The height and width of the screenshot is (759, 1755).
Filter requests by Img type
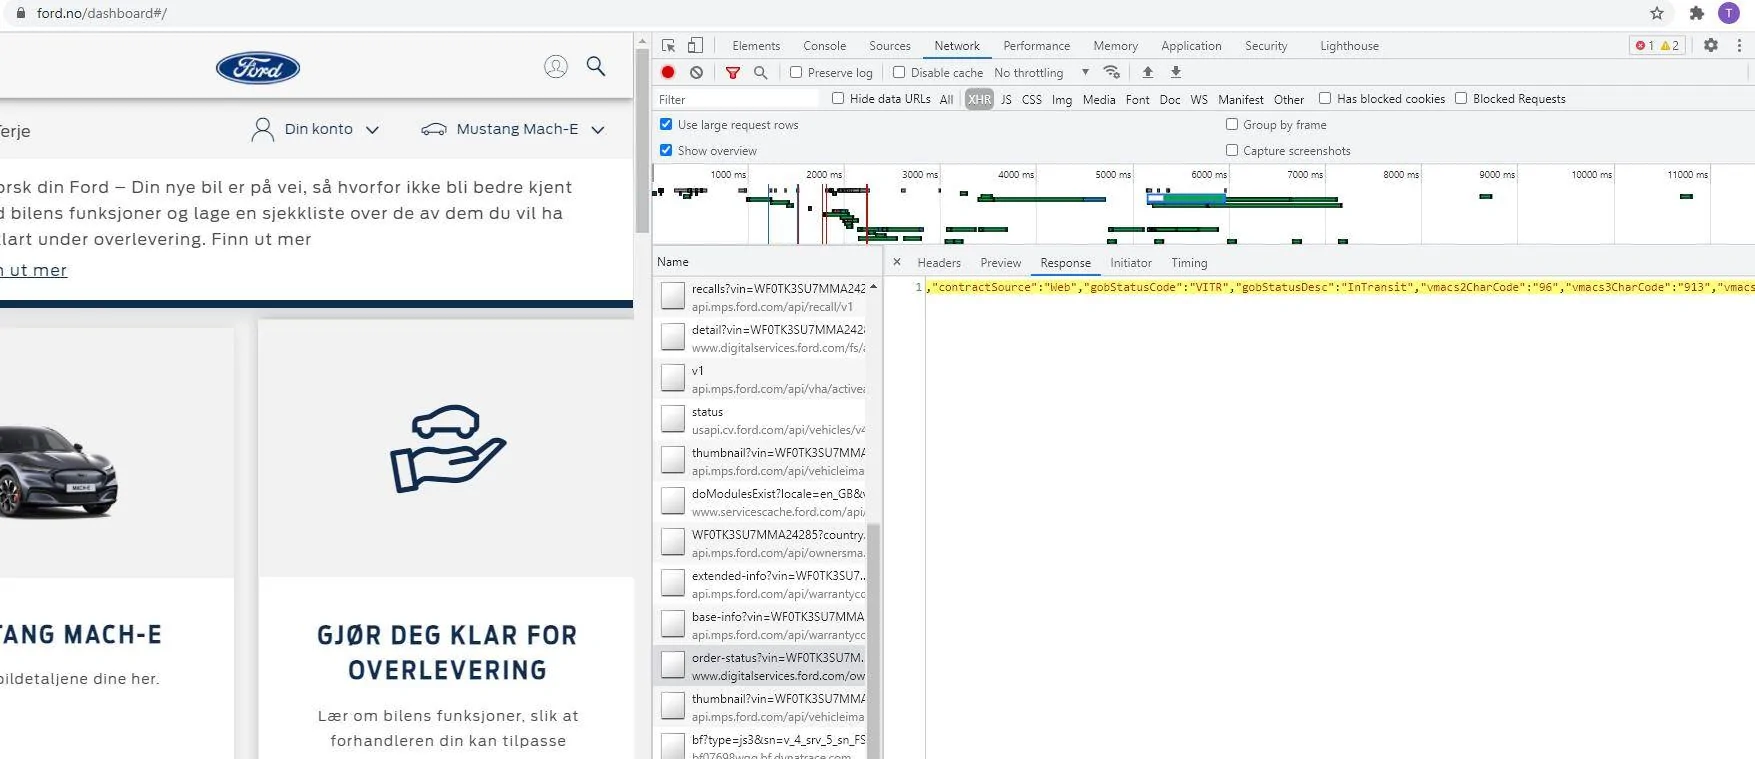click(x=1062, y=99)
